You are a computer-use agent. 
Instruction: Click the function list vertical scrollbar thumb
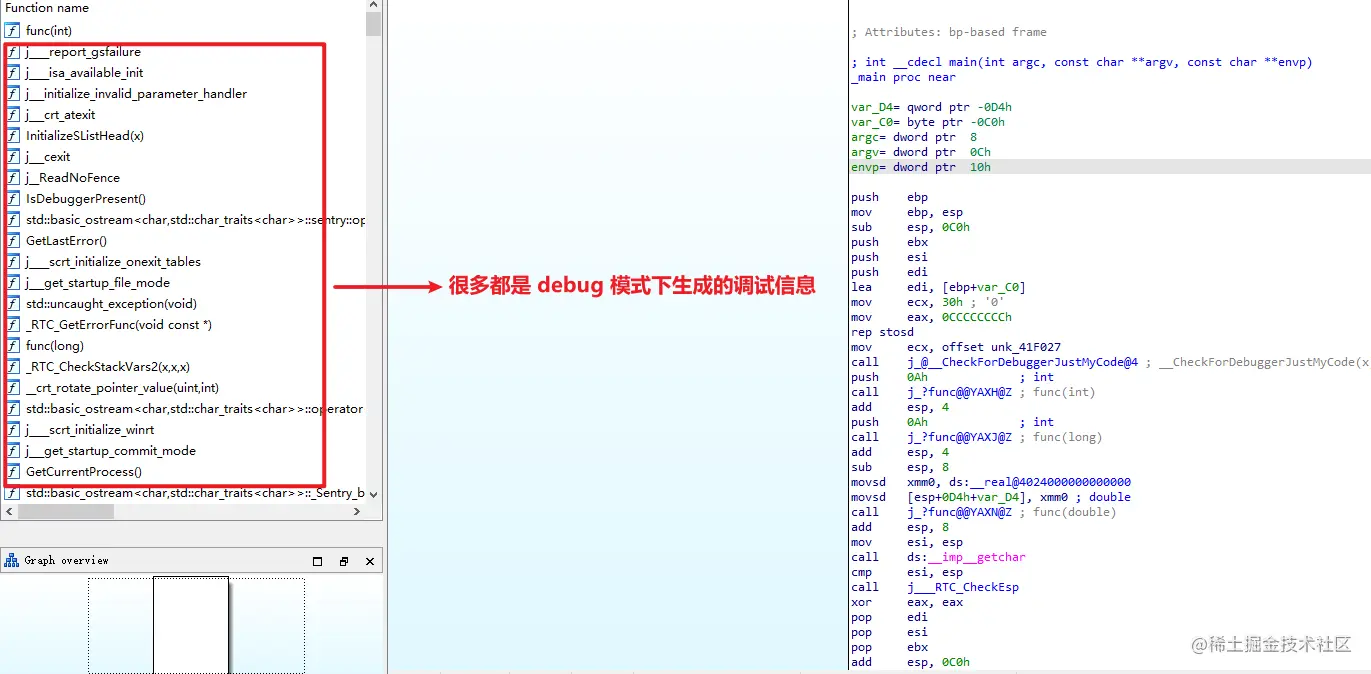pyautogui.click(x=374, y=23)
